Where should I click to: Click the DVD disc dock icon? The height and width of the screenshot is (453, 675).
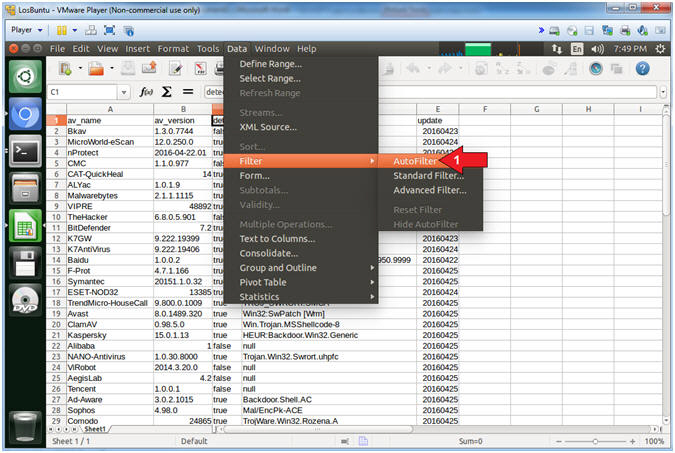point(25,300)
